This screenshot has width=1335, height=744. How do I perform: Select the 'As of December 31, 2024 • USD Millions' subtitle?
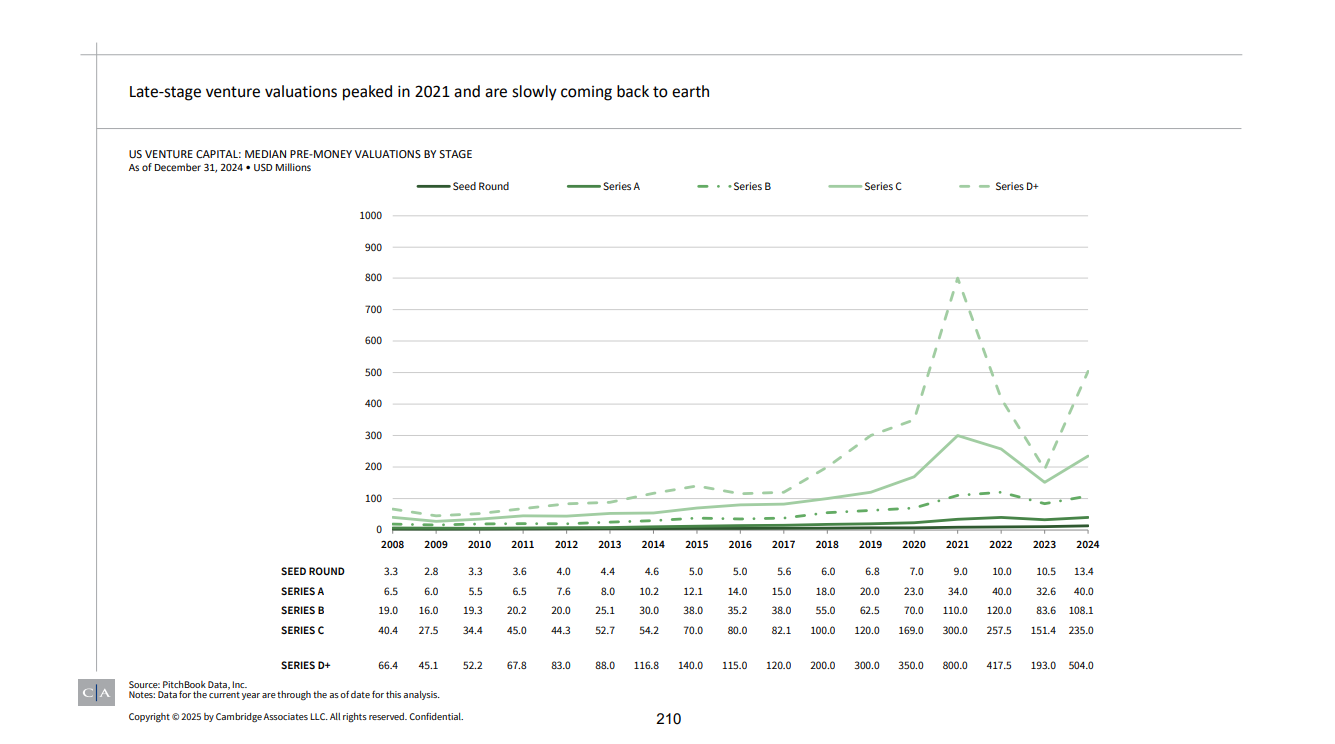(219, 168)
